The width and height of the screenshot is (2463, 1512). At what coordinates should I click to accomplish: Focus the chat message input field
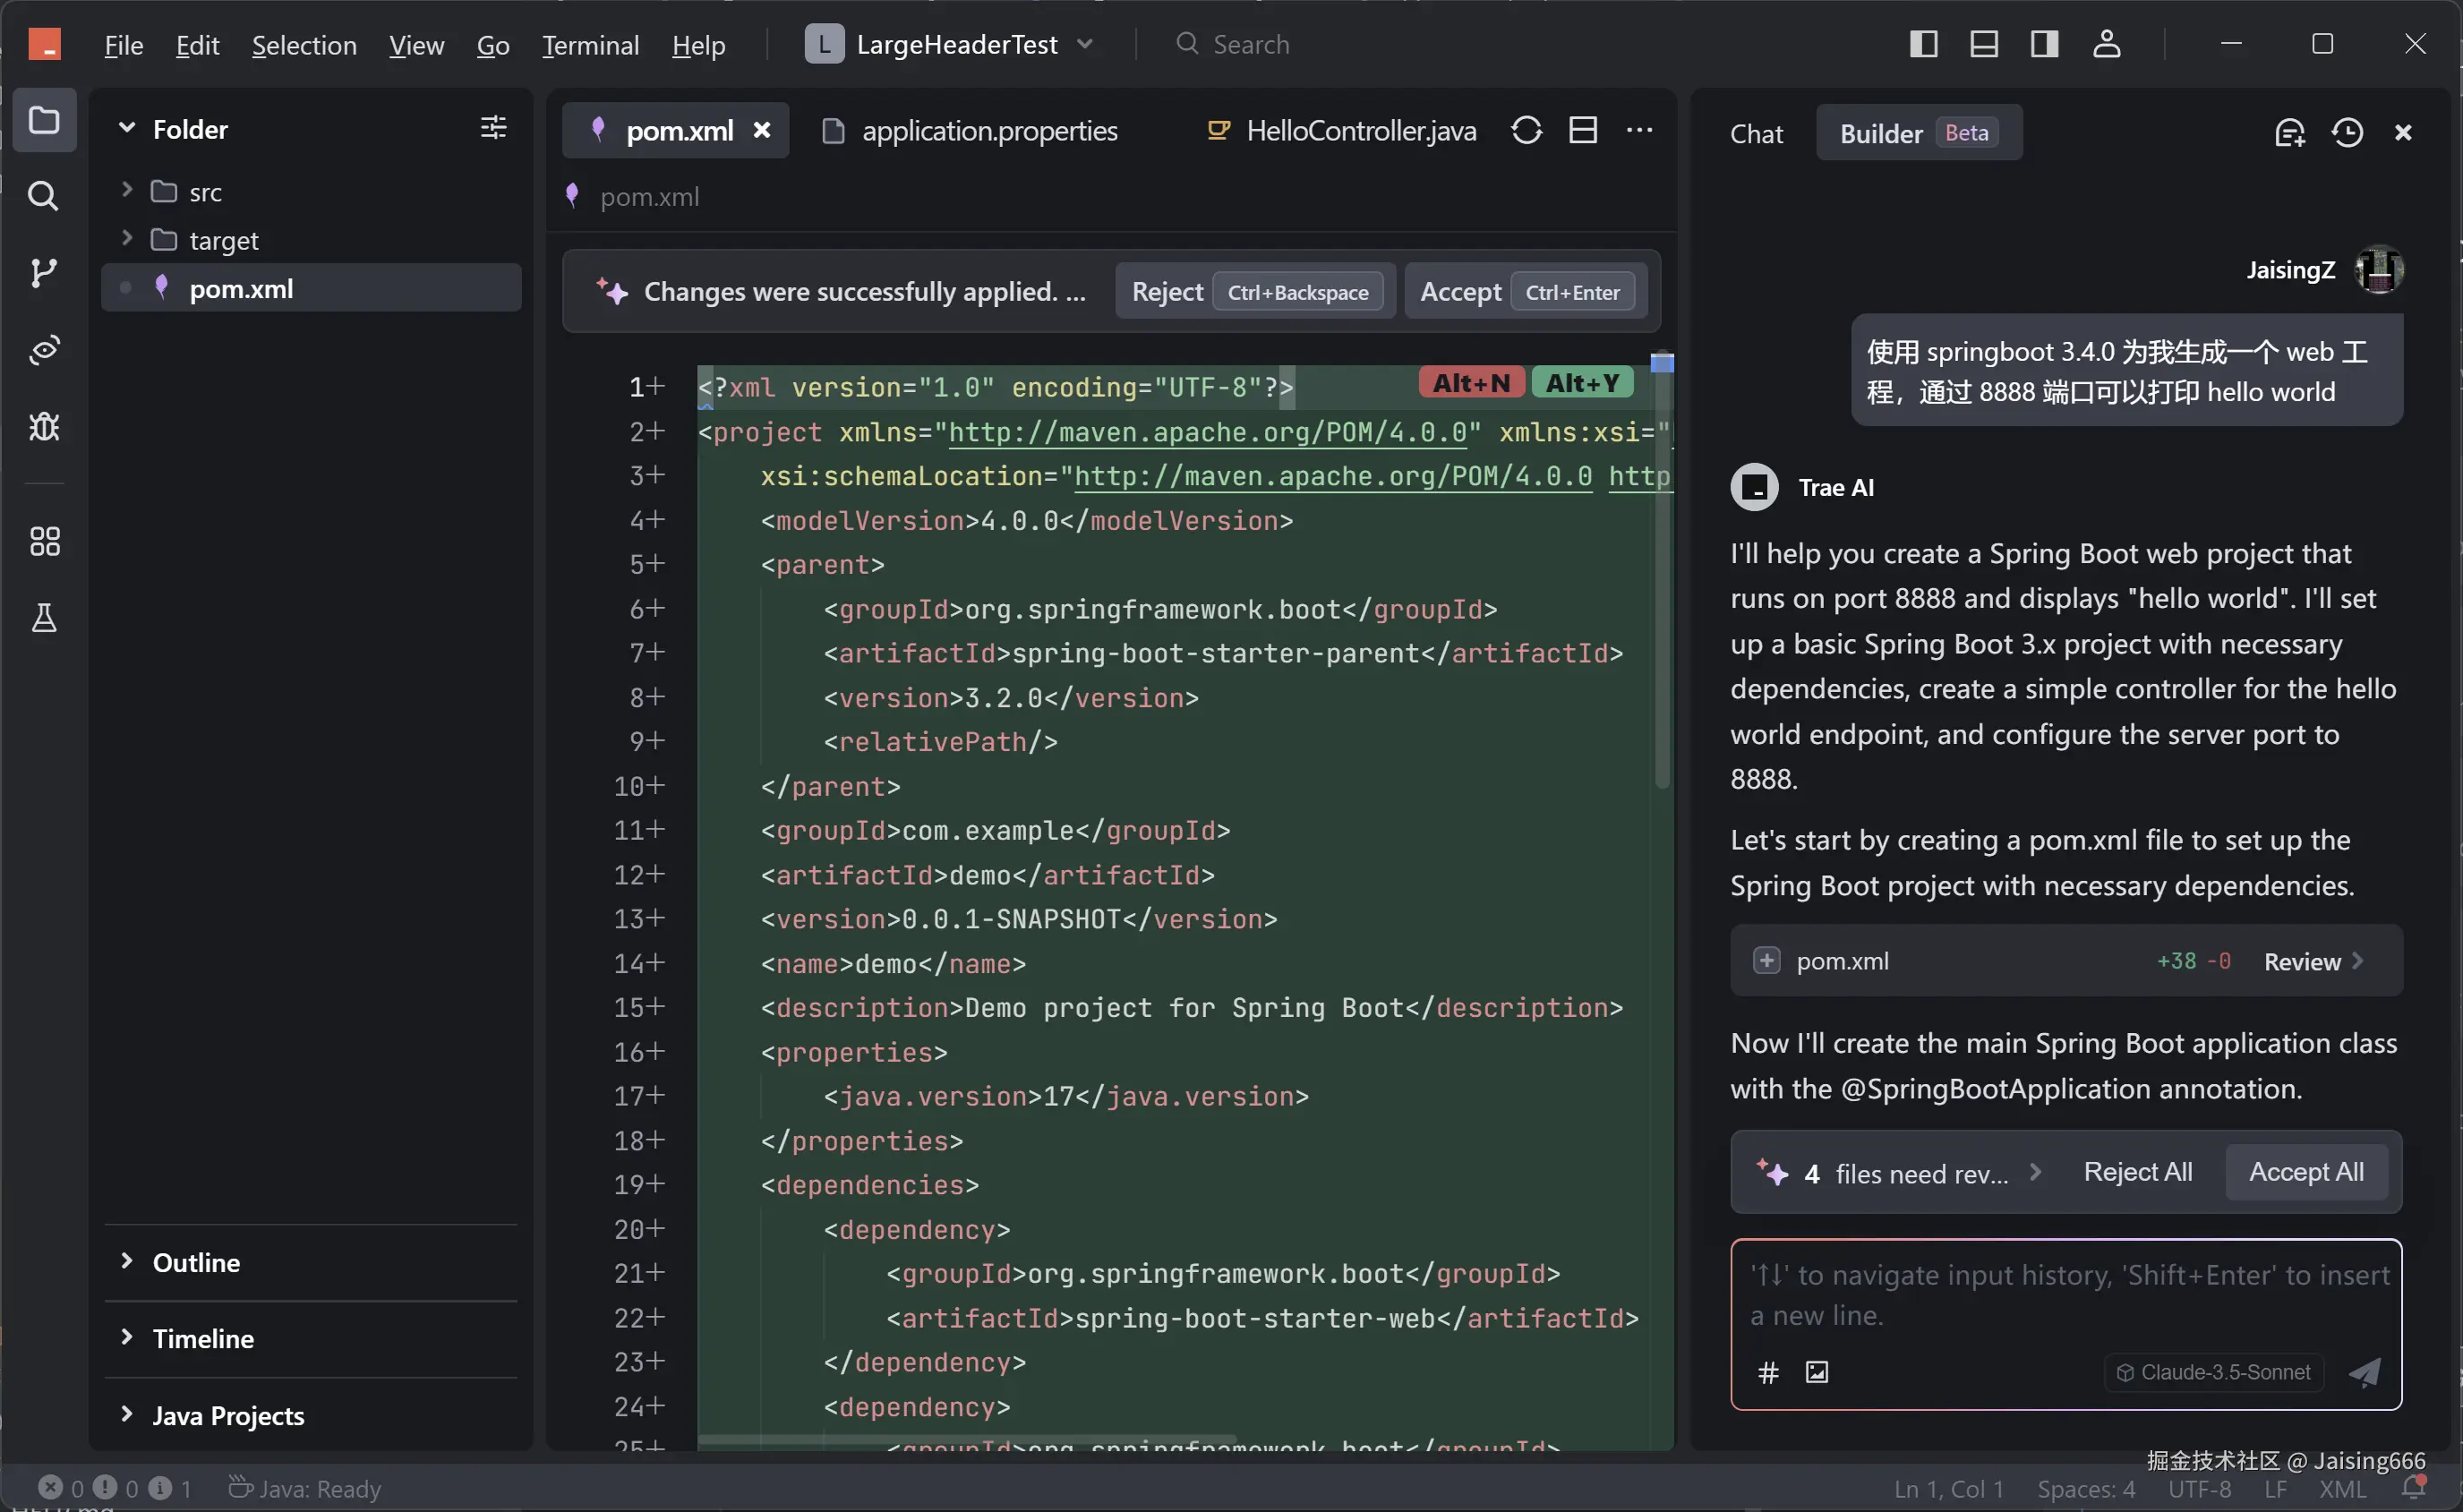2065,1295
